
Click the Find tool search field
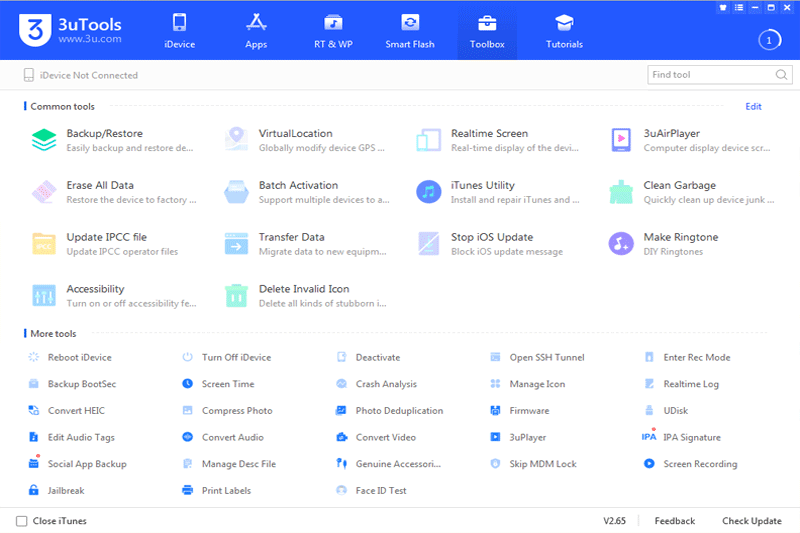pos(710,75)
